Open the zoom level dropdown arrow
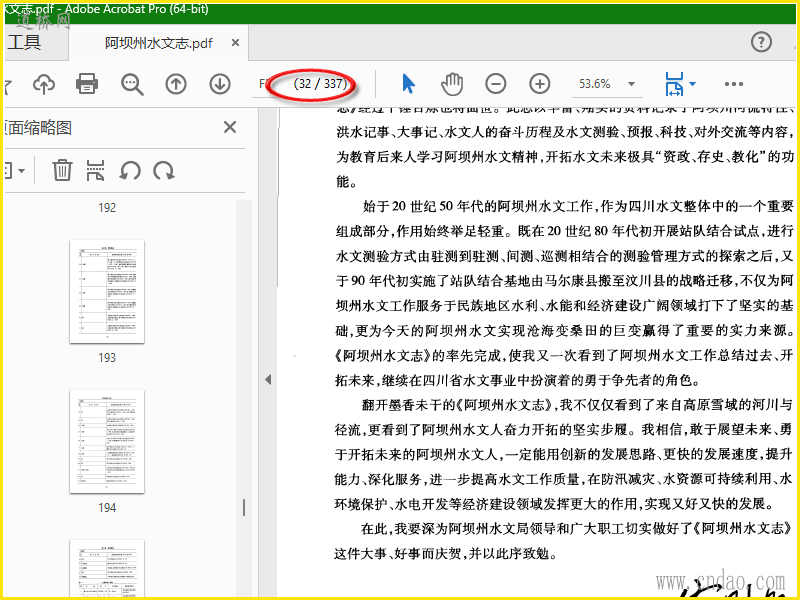This screenshot has height=600, width=800. [632, 84]
